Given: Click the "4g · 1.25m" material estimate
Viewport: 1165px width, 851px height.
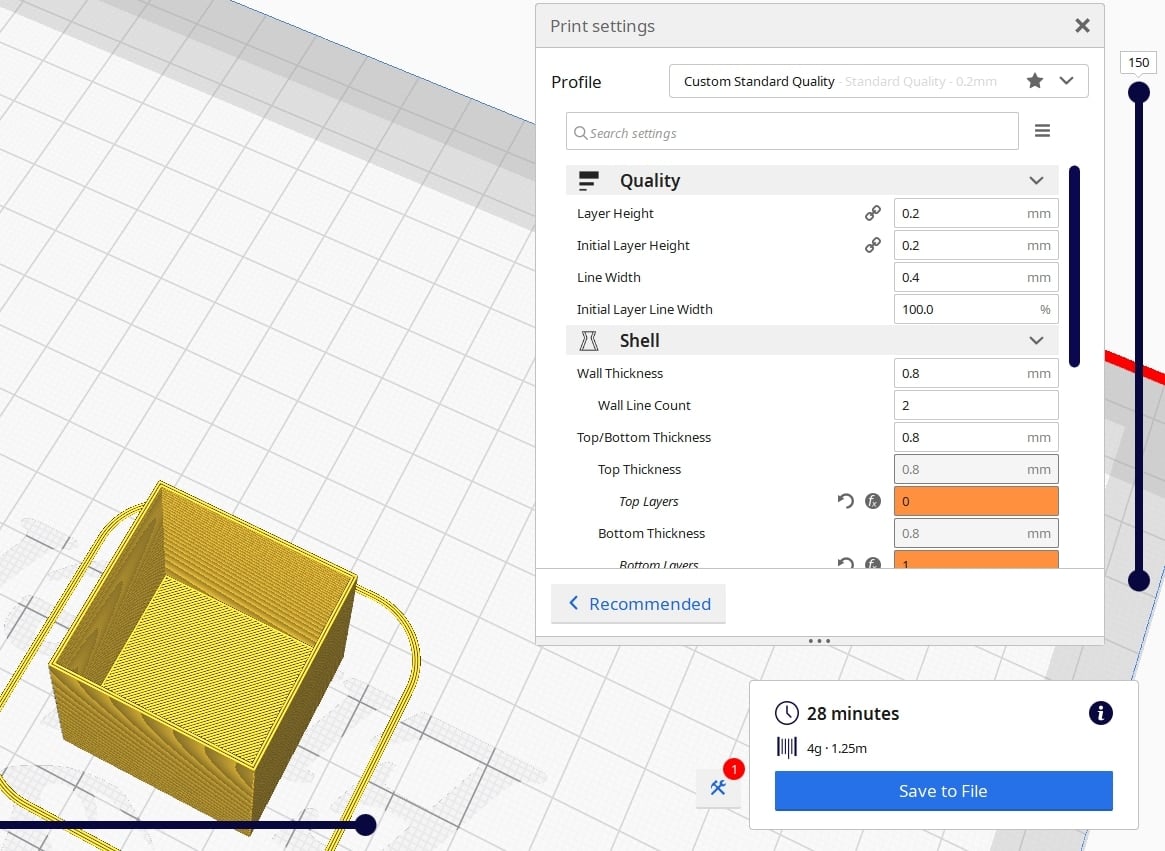Looking at the screenshot, I should (x=837, y=748).
